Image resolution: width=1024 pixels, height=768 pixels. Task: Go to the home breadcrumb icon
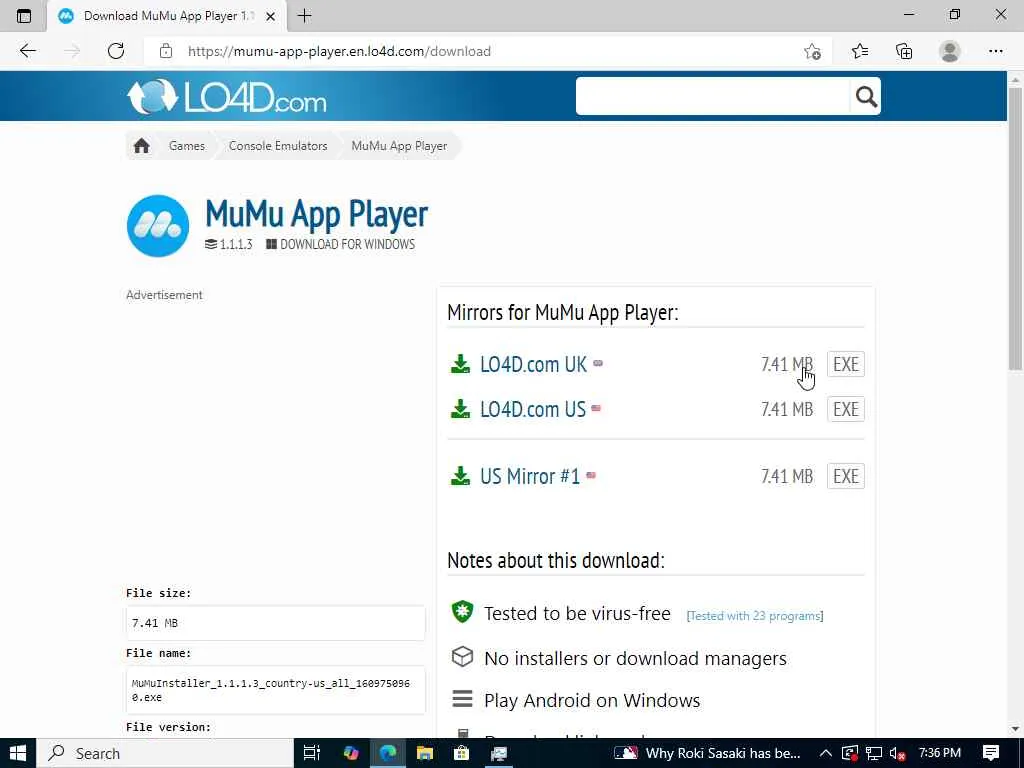[x=141, y=146]
